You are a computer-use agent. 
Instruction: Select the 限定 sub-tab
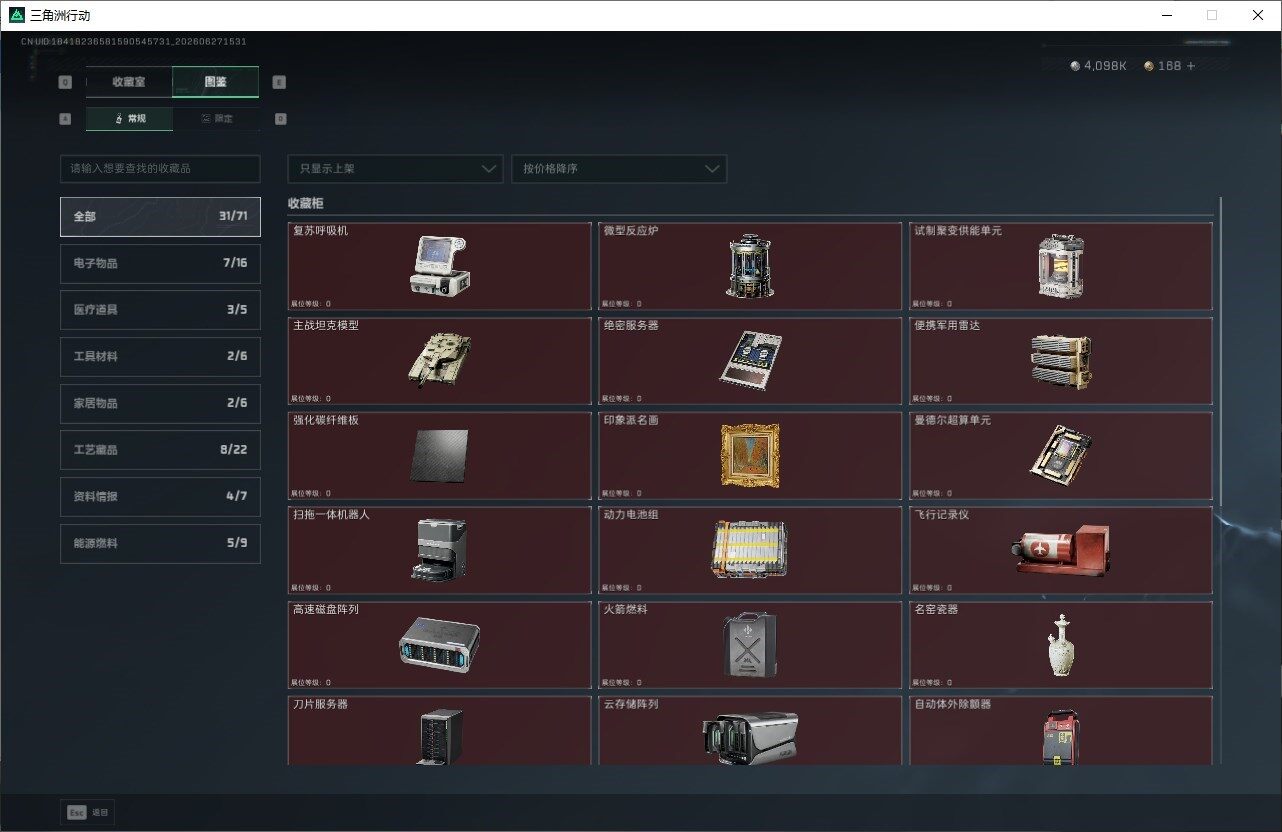coord(216,118)
